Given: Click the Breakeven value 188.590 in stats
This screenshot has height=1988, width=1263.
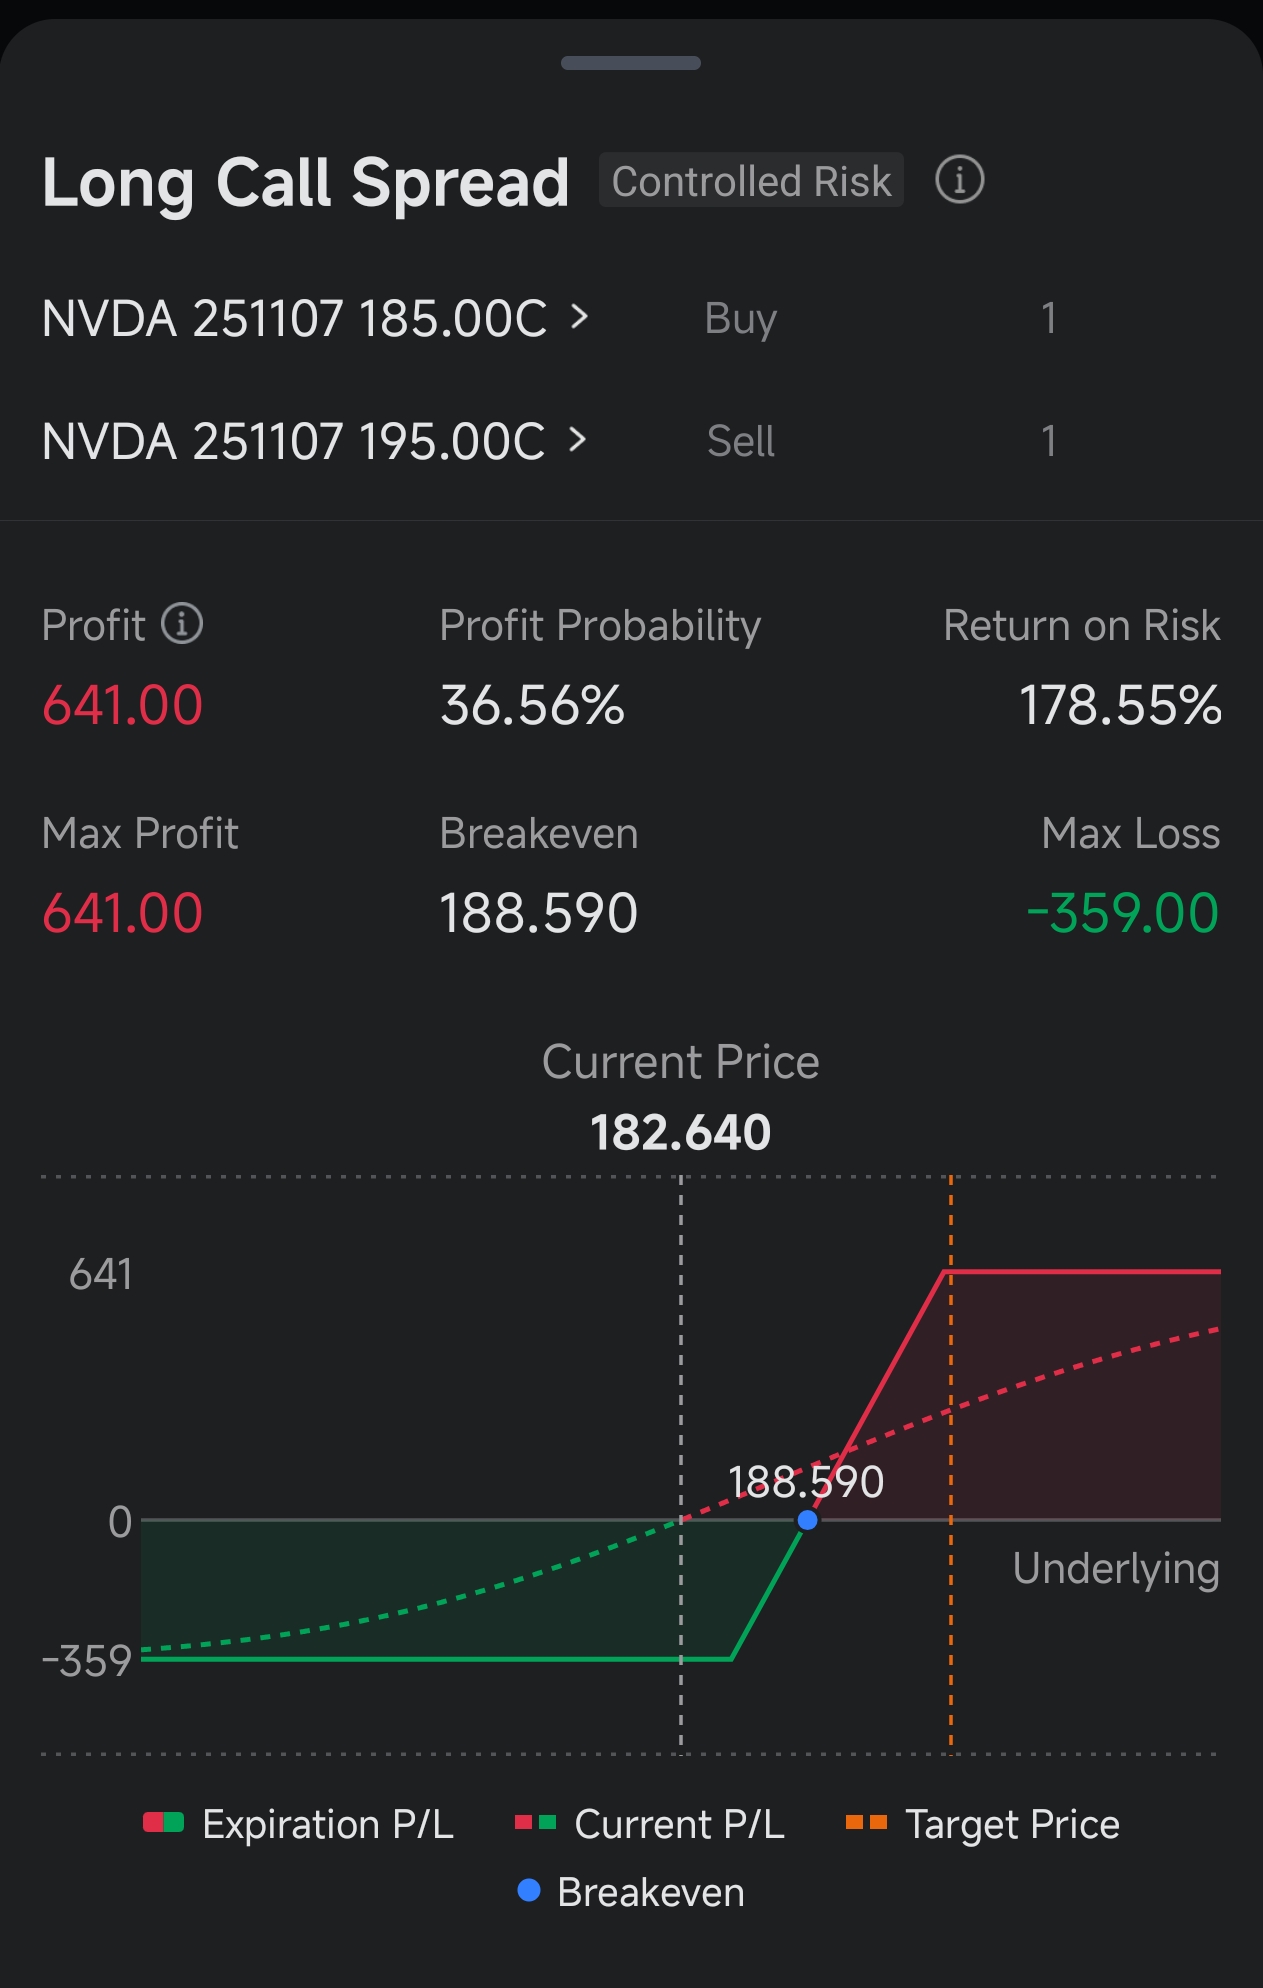Looking at the screenshot, I should 538,913.
